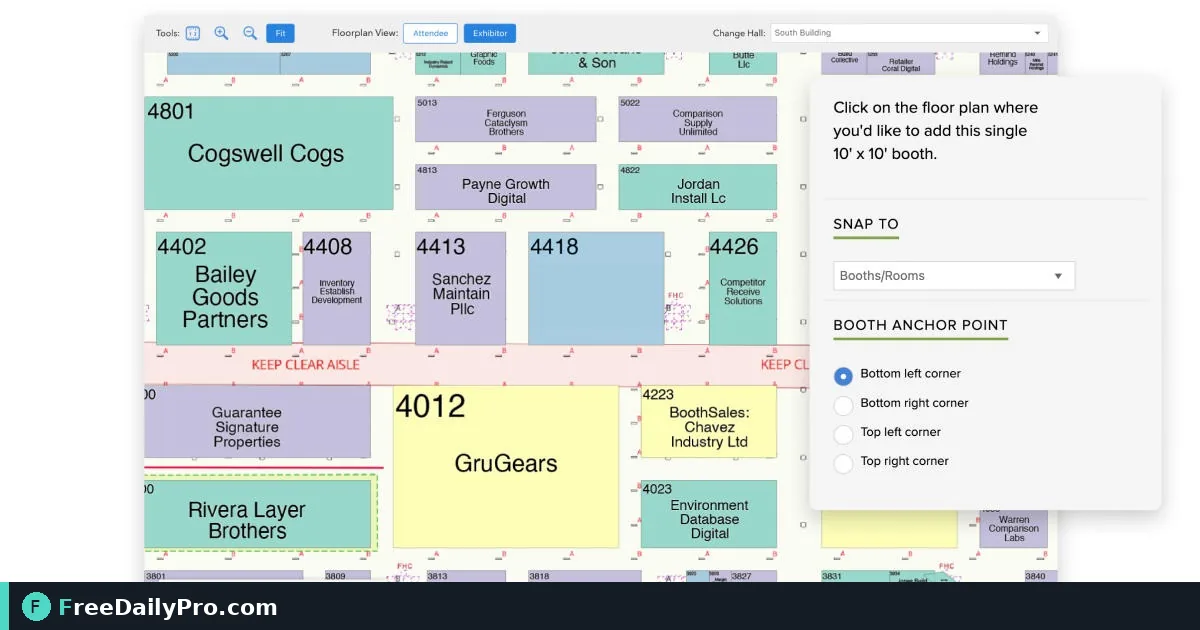The height and width of the screenshot is (630, 1200).
Task: Select Bailey Goods Partners booth 4402
Action: coord(224,289)
